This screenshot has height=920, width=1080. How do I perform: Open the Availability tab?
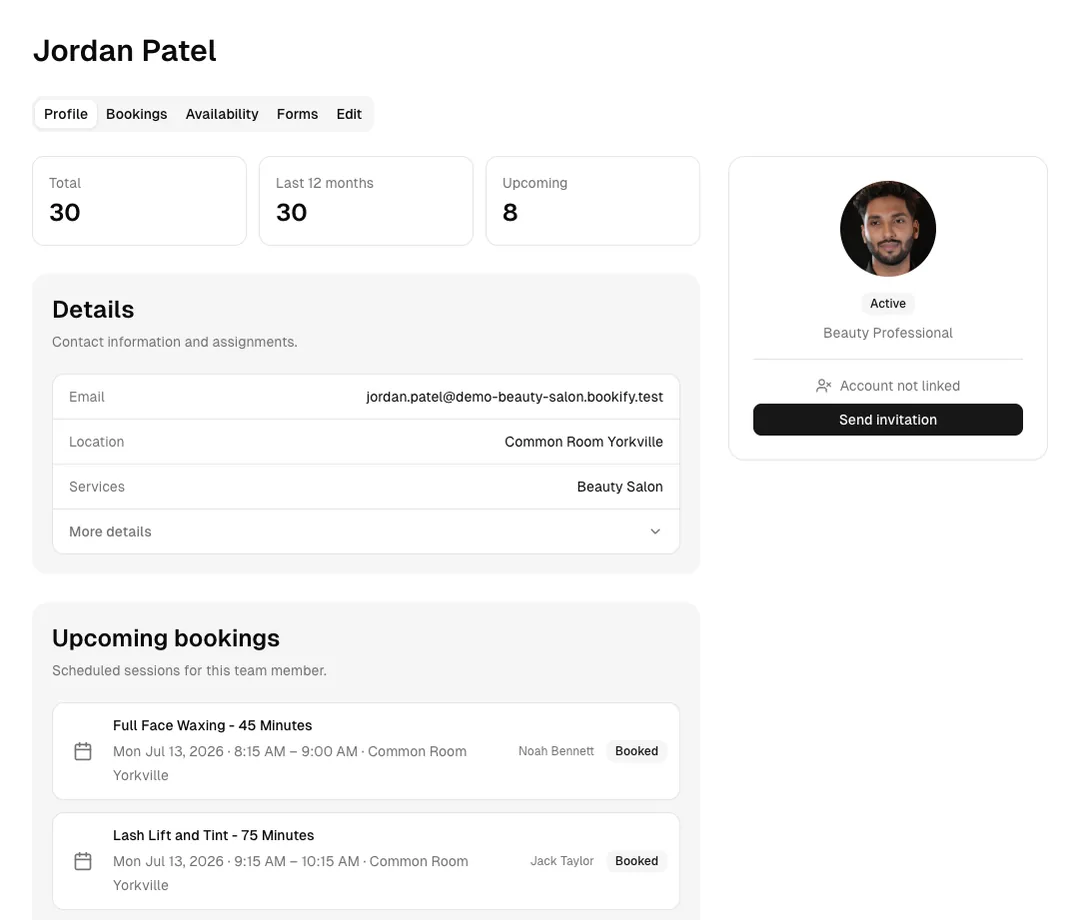[x=222, y=114]
